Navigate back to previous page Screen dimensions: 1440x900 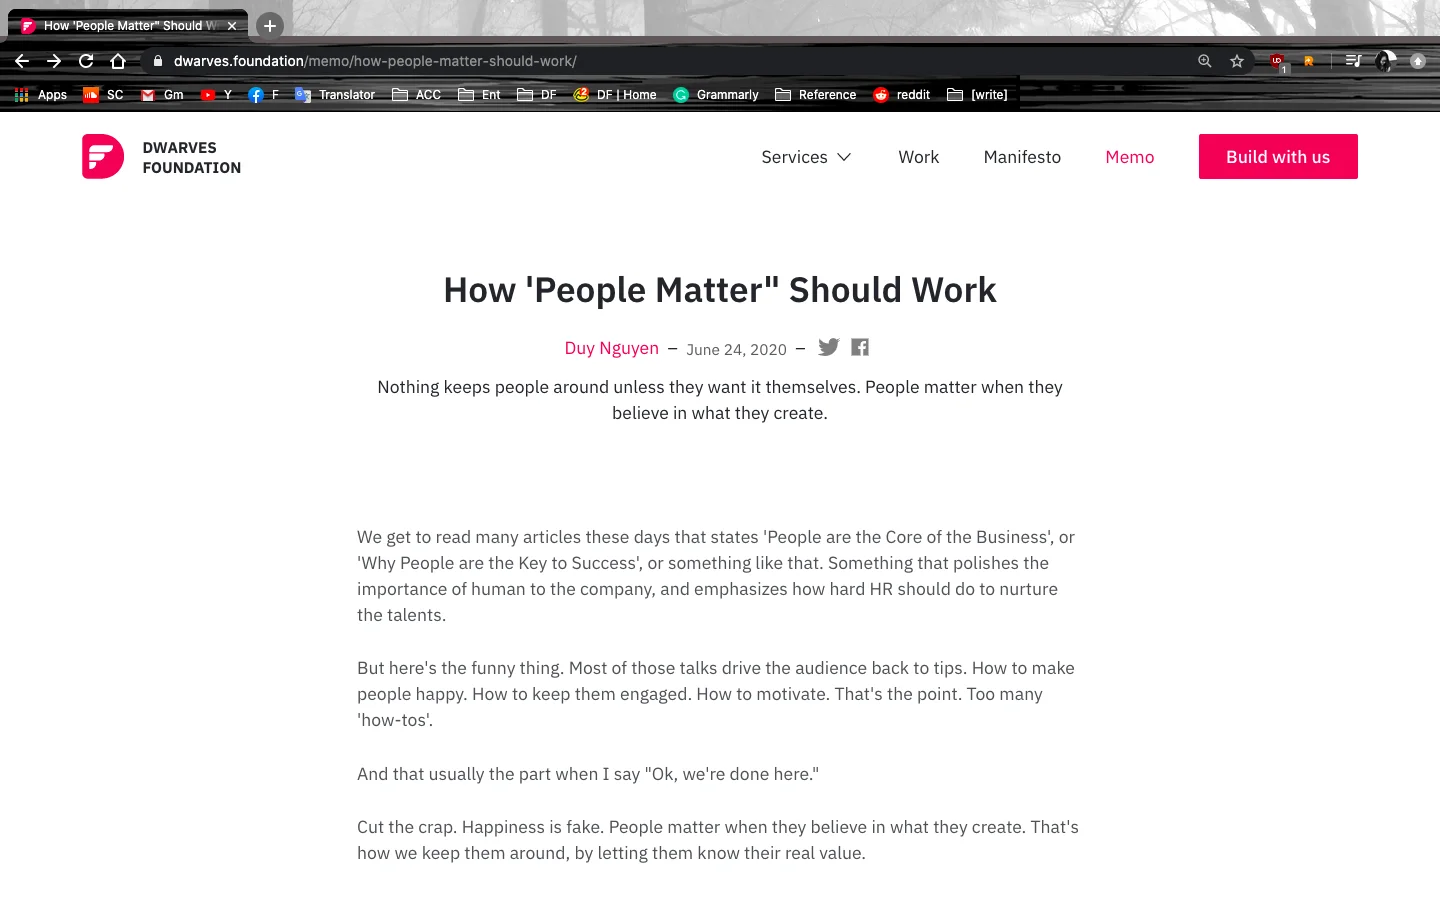coord(22,61)
